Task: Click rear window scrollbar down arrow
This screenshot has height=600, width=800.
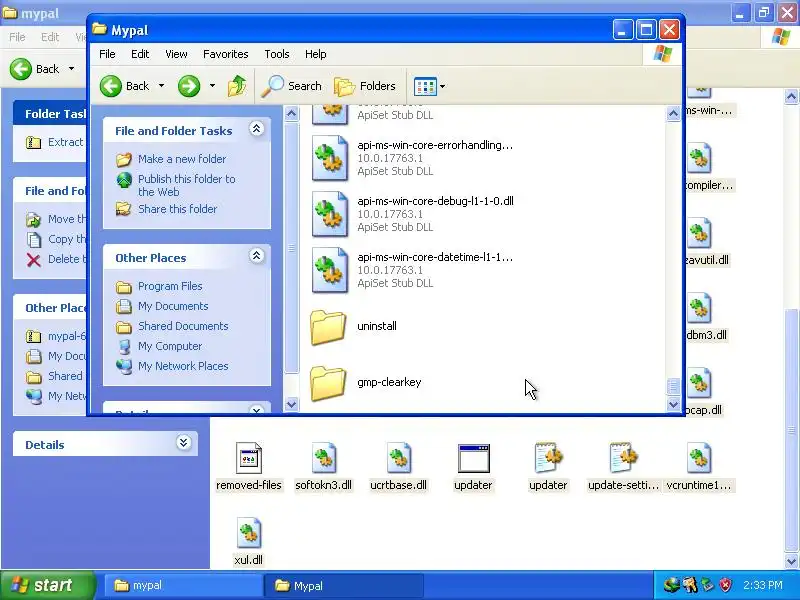Action: [791, 561]
